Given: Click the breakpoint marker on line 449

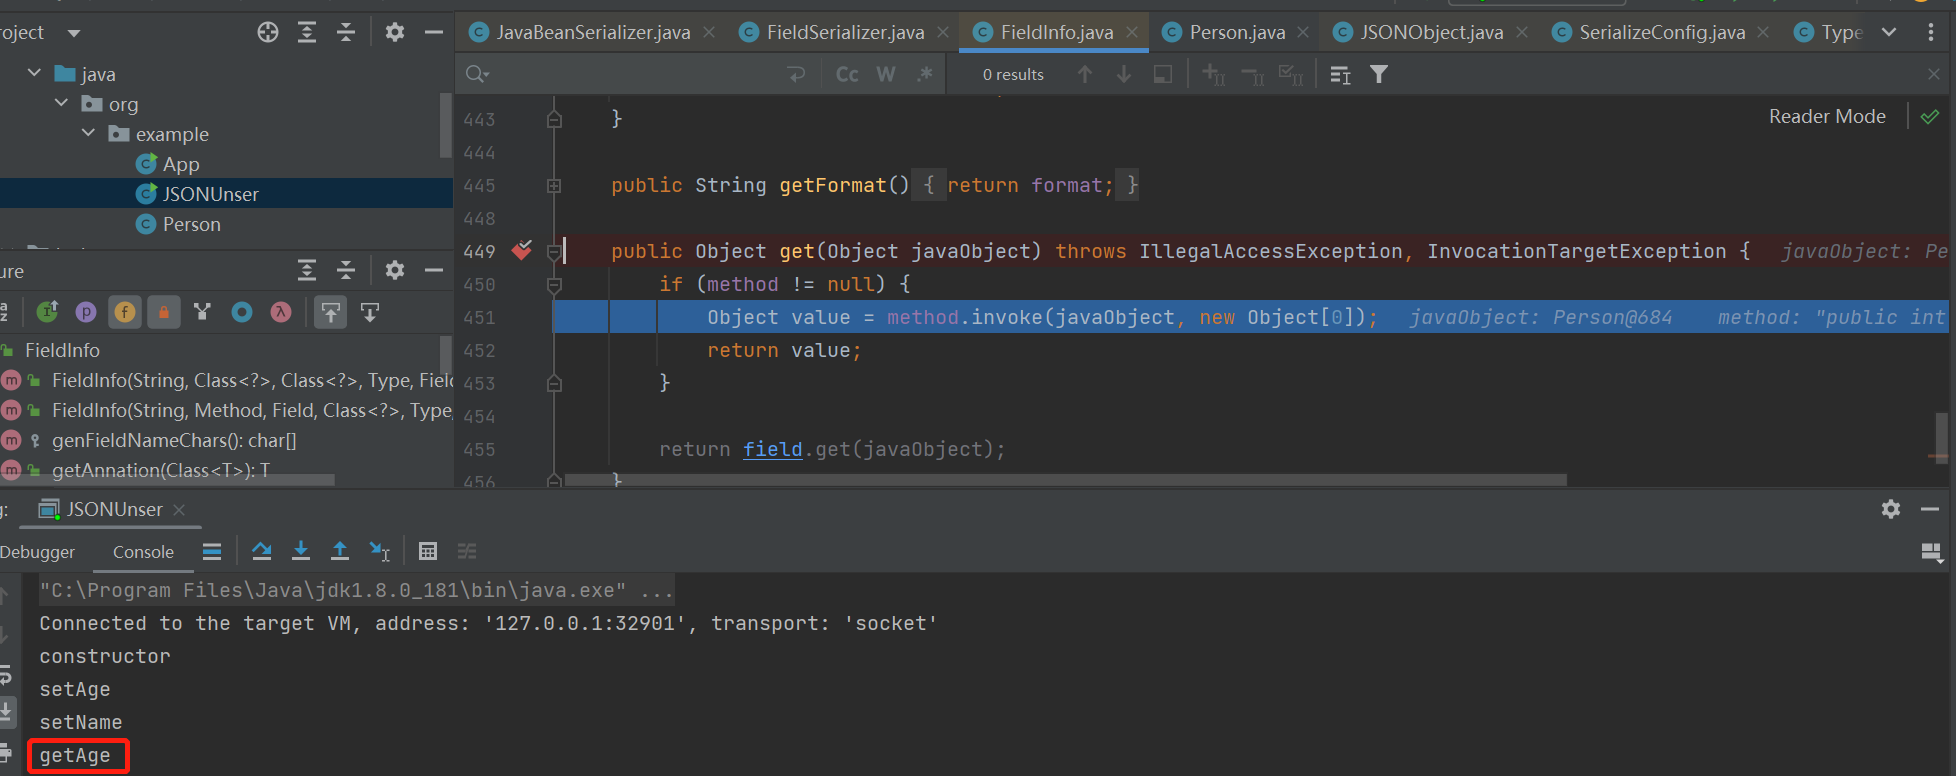Looking at the screenshot, I should pos(522,251).
